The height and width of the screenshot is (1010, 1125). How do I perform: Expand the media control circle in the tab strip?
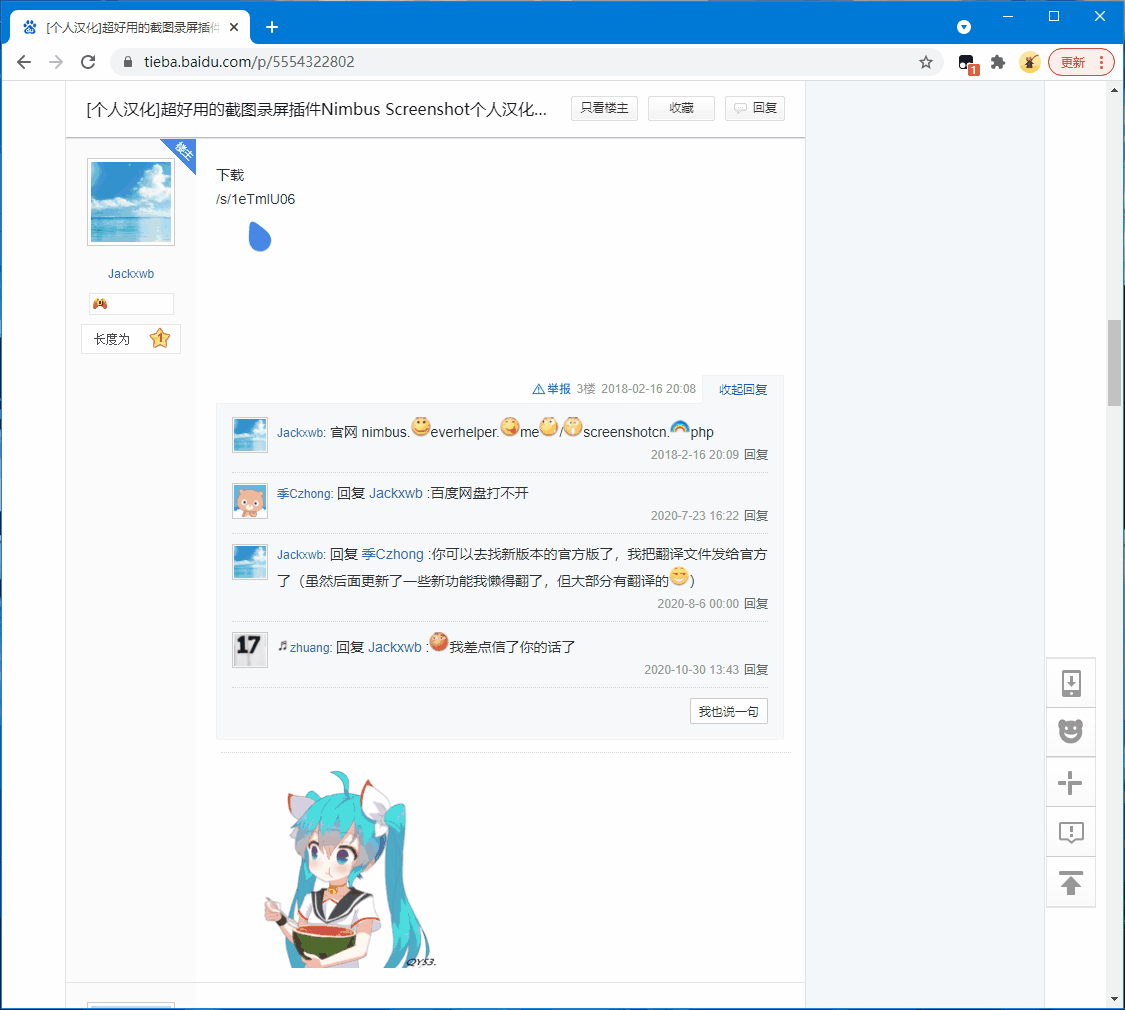963,26
